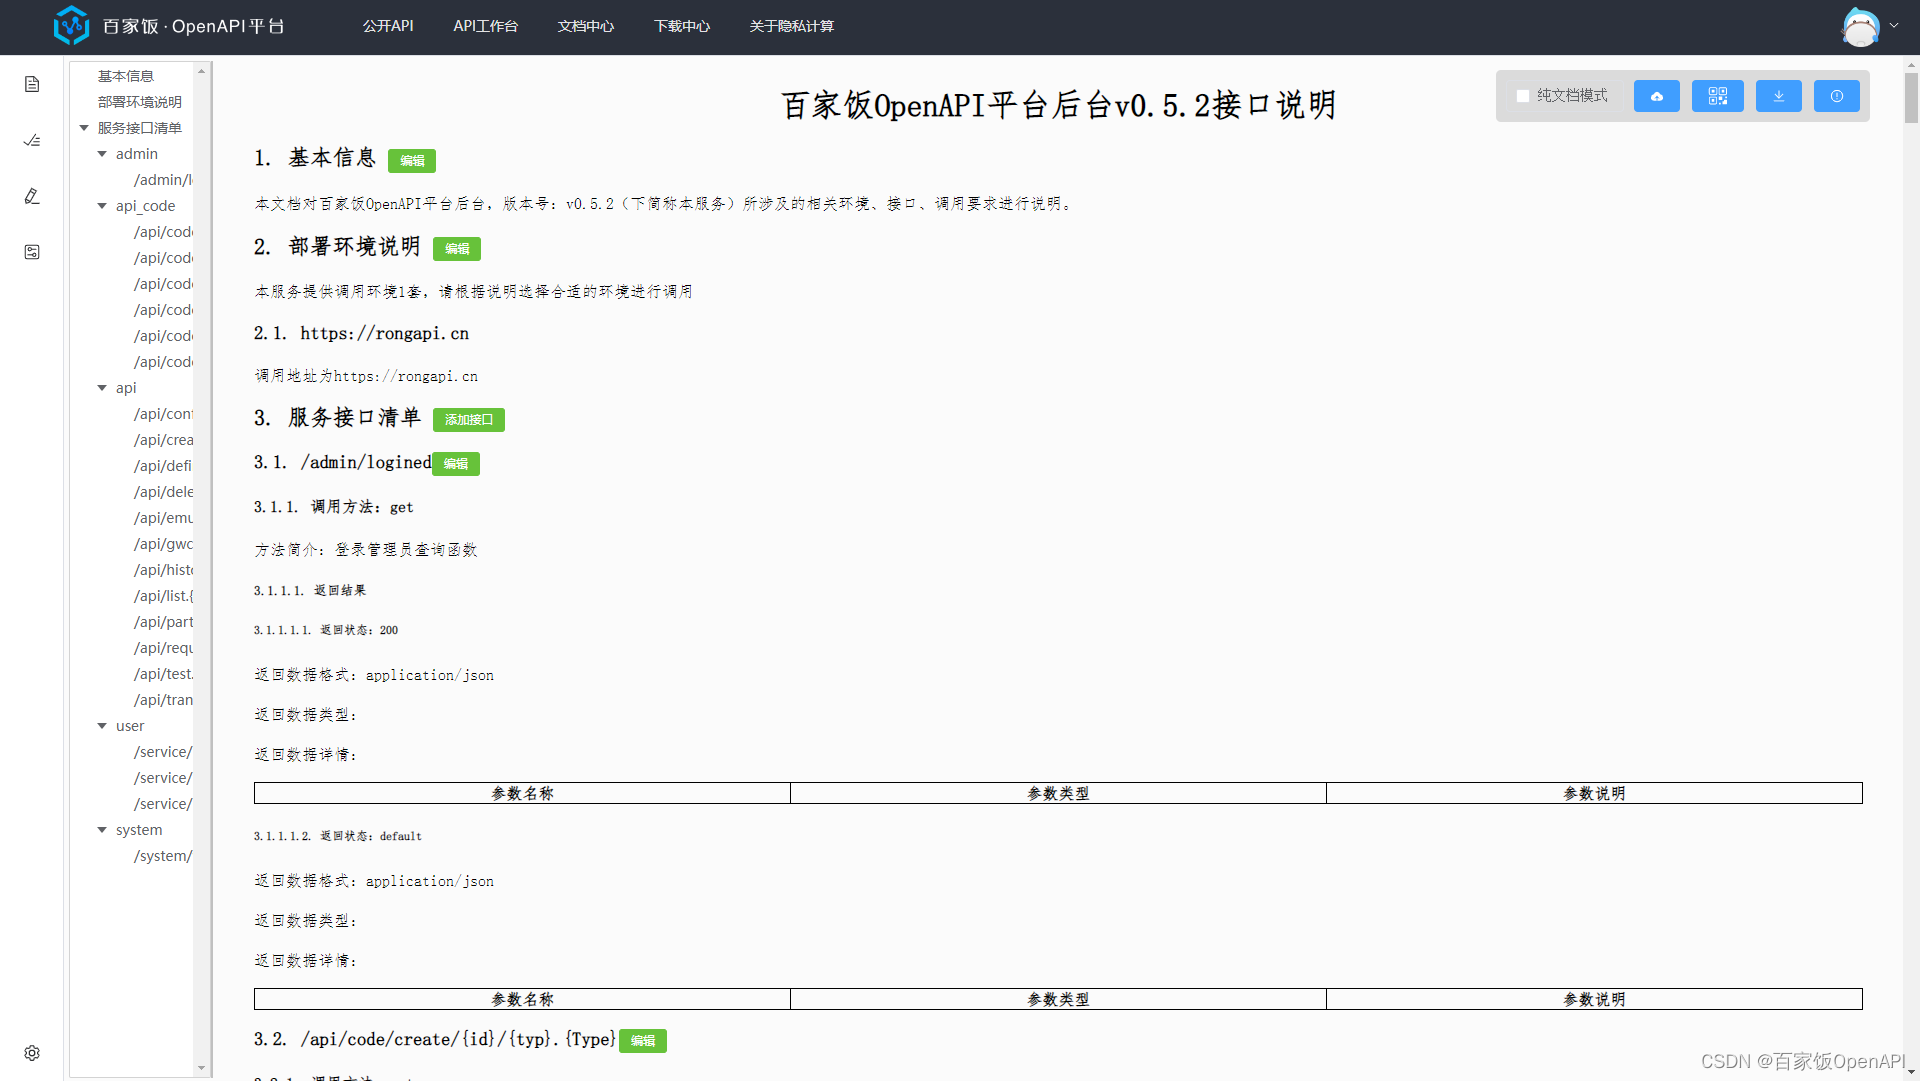Viewport: 1920px width, 1081px height.
Task: Select the /api/dele... tree entry
Action: [163, 492]
